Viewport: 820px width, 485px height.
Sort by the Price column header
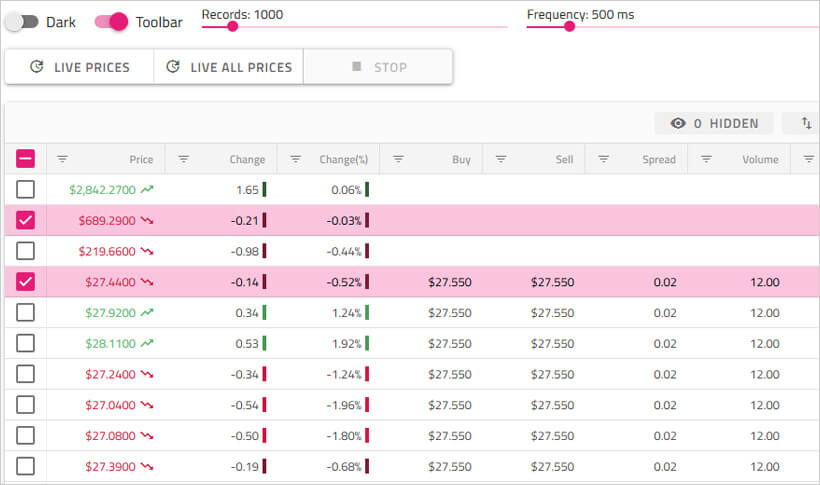coord(141,159)
